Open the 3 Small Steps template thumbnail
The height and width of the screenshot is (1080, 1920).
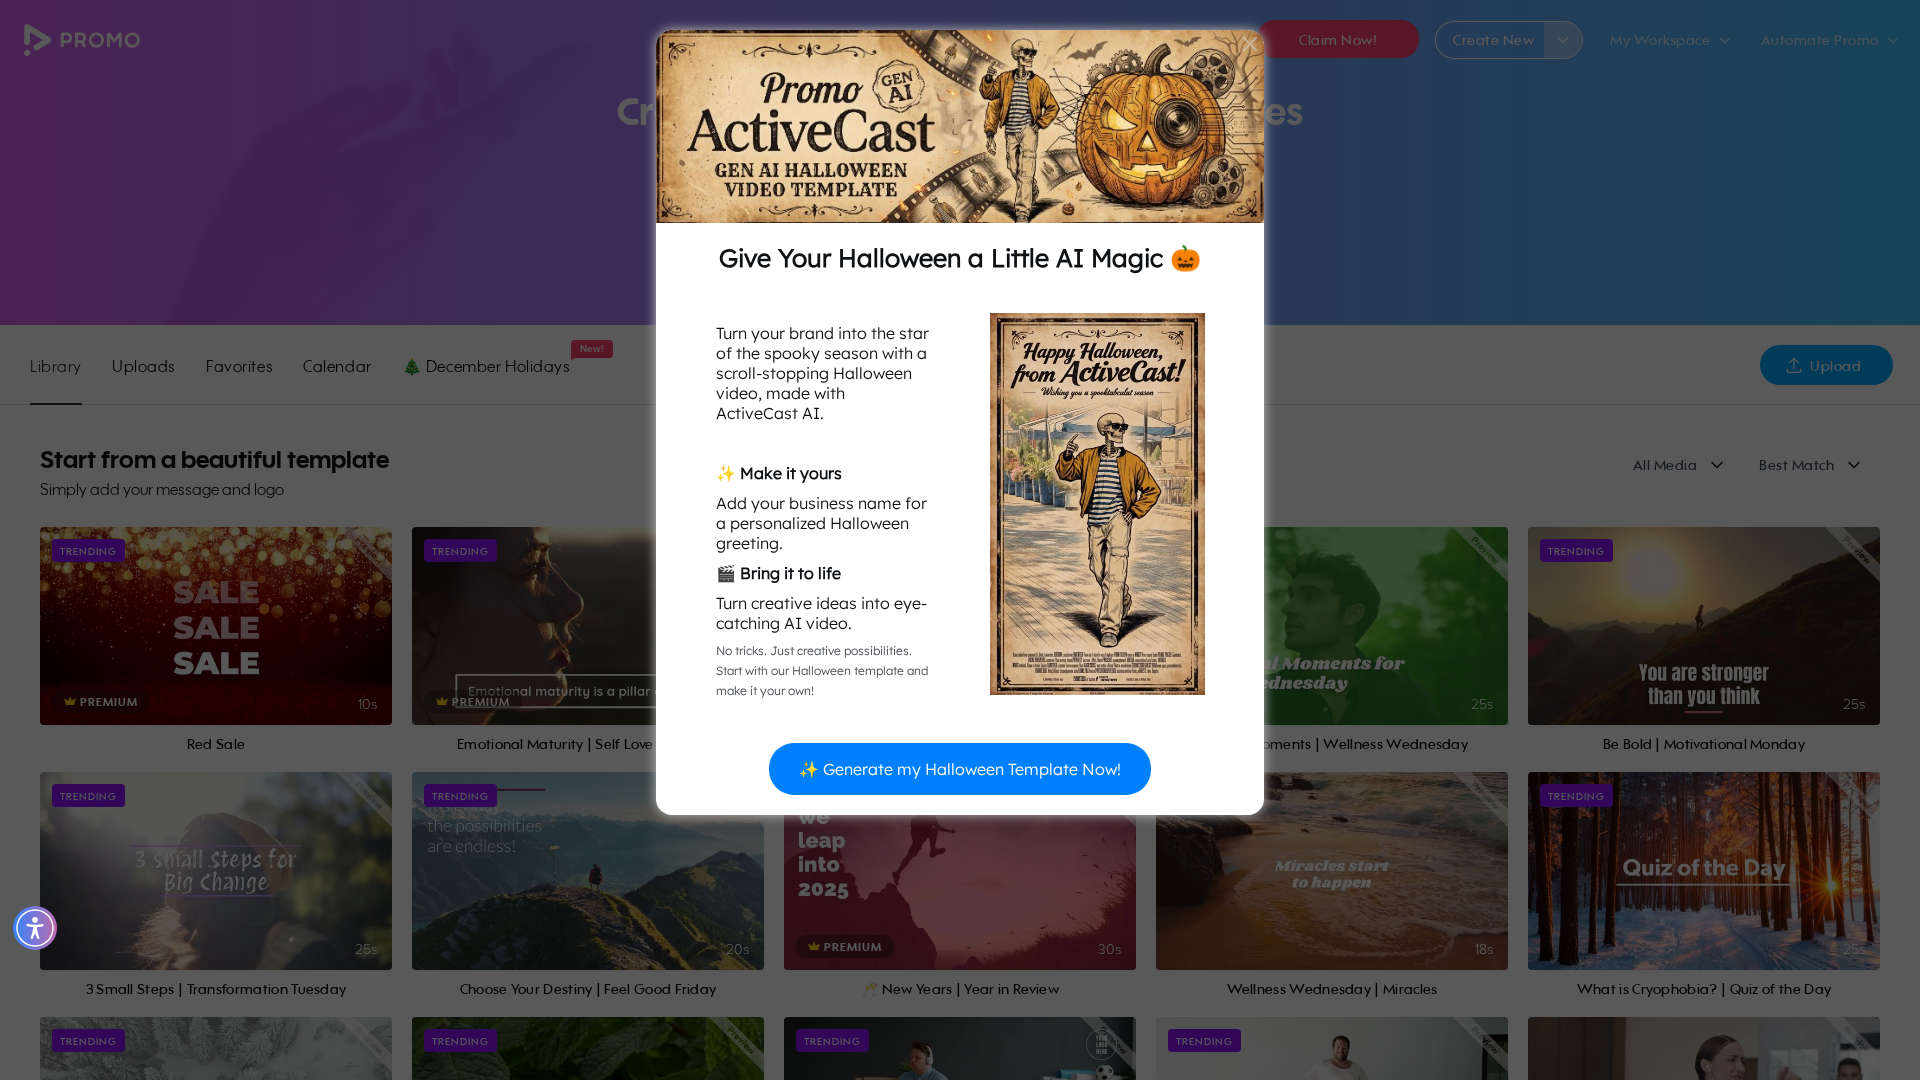[x=216, y=871]
